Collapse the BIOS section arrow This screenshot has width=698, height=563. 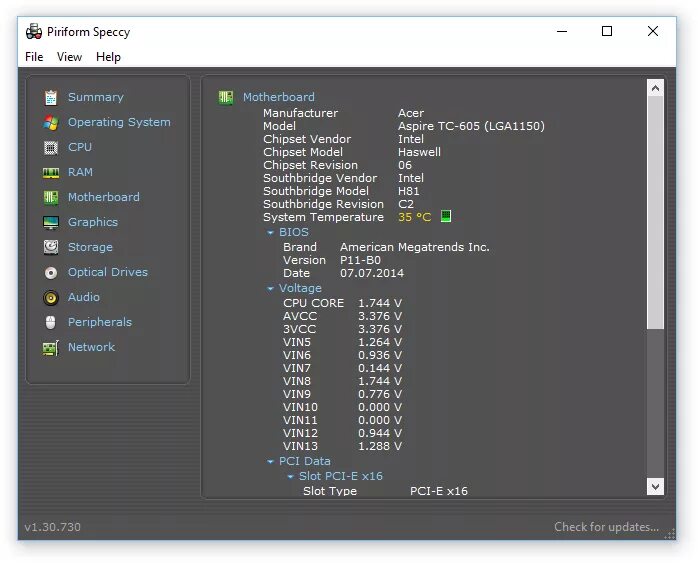point(270,232)
